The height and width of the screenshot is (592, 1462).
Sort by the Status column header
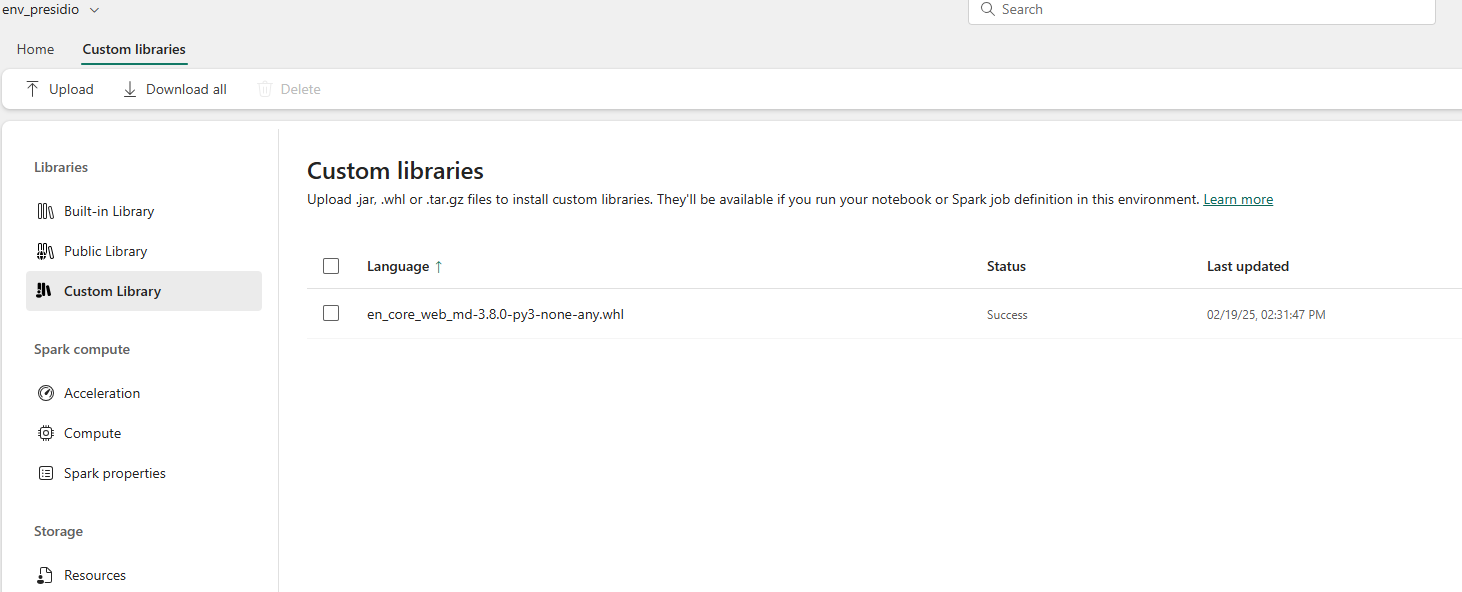(x=1006, y=266)
